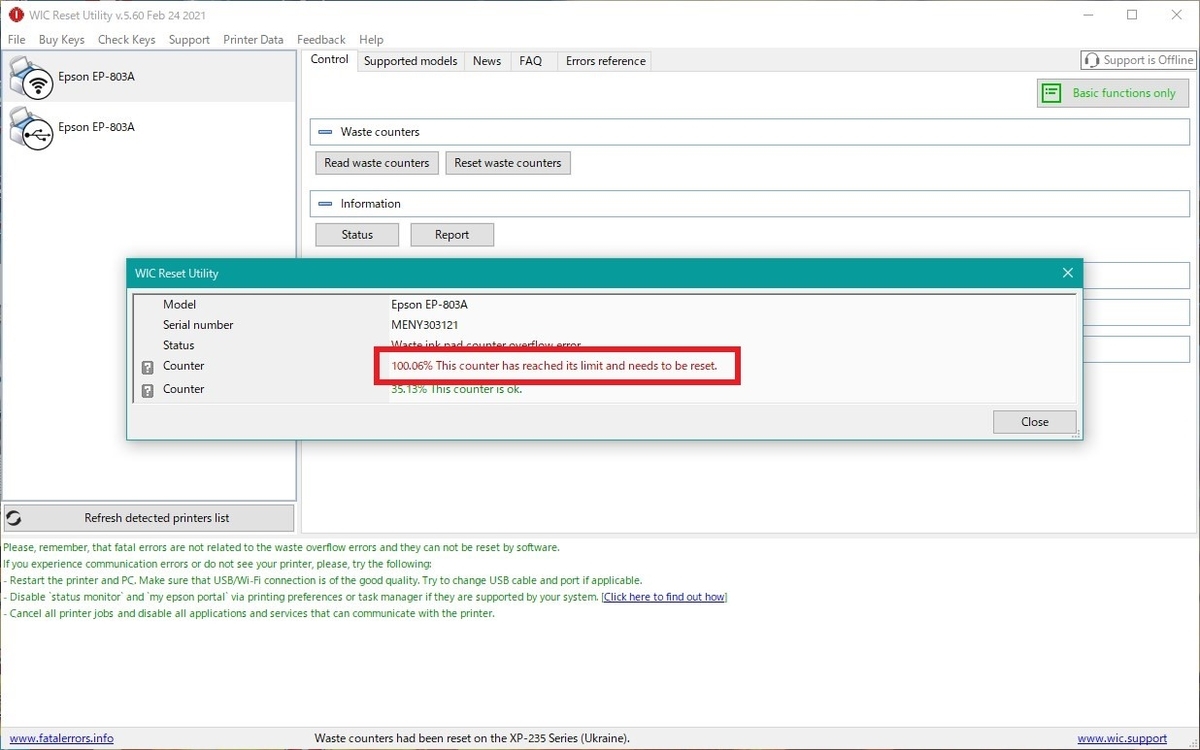
Task: Click the Model value Epson EP-803A in dialog
Action: (x=429, y=304)
